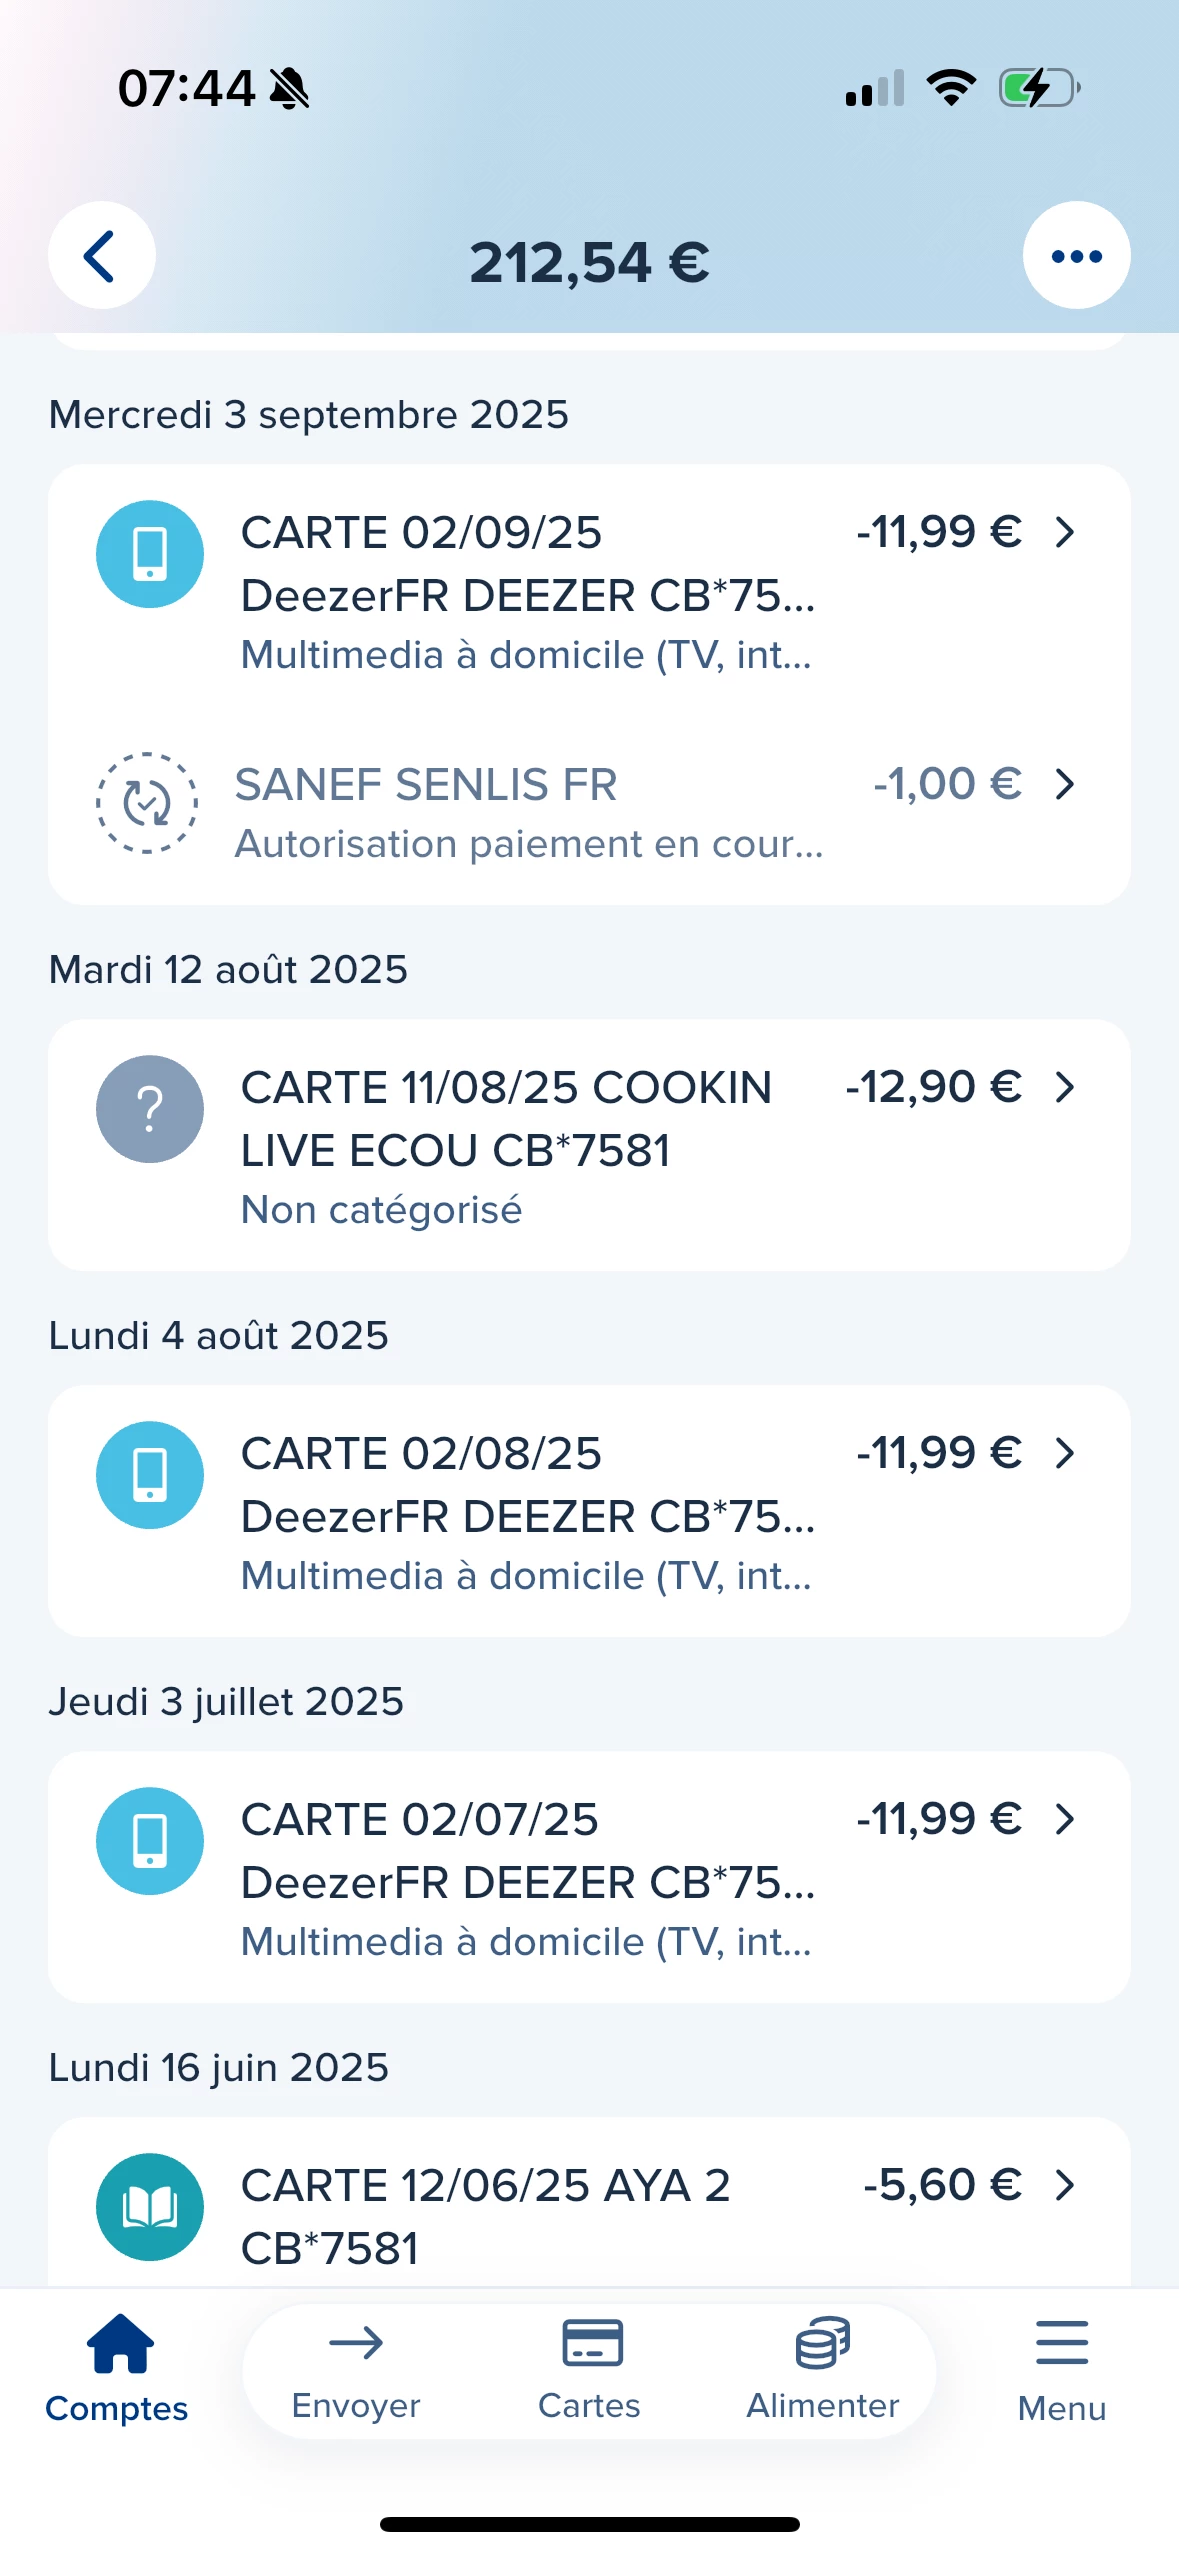1179x2556 pixels.
Task: Tap the phone icon on 02/09/25 Deezer
Action: point(149,554)
